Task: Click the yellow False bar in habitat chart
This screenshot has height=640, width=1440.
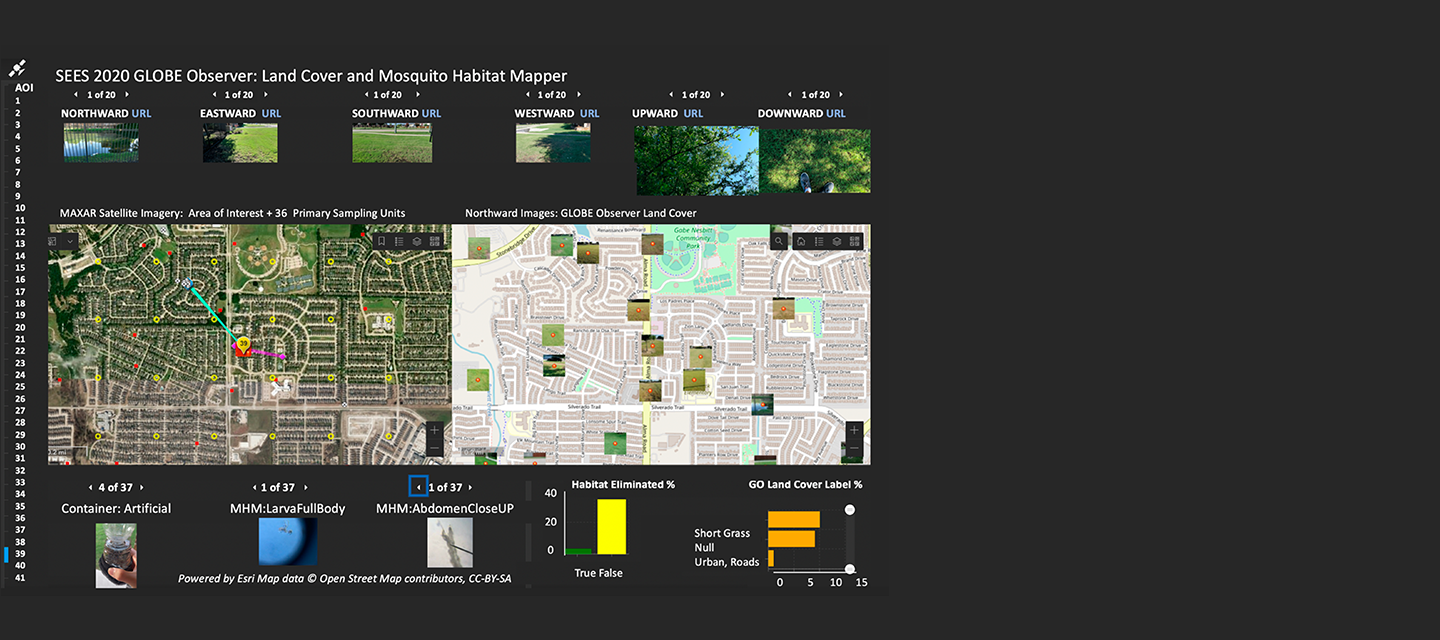Action: coord(611,527)
